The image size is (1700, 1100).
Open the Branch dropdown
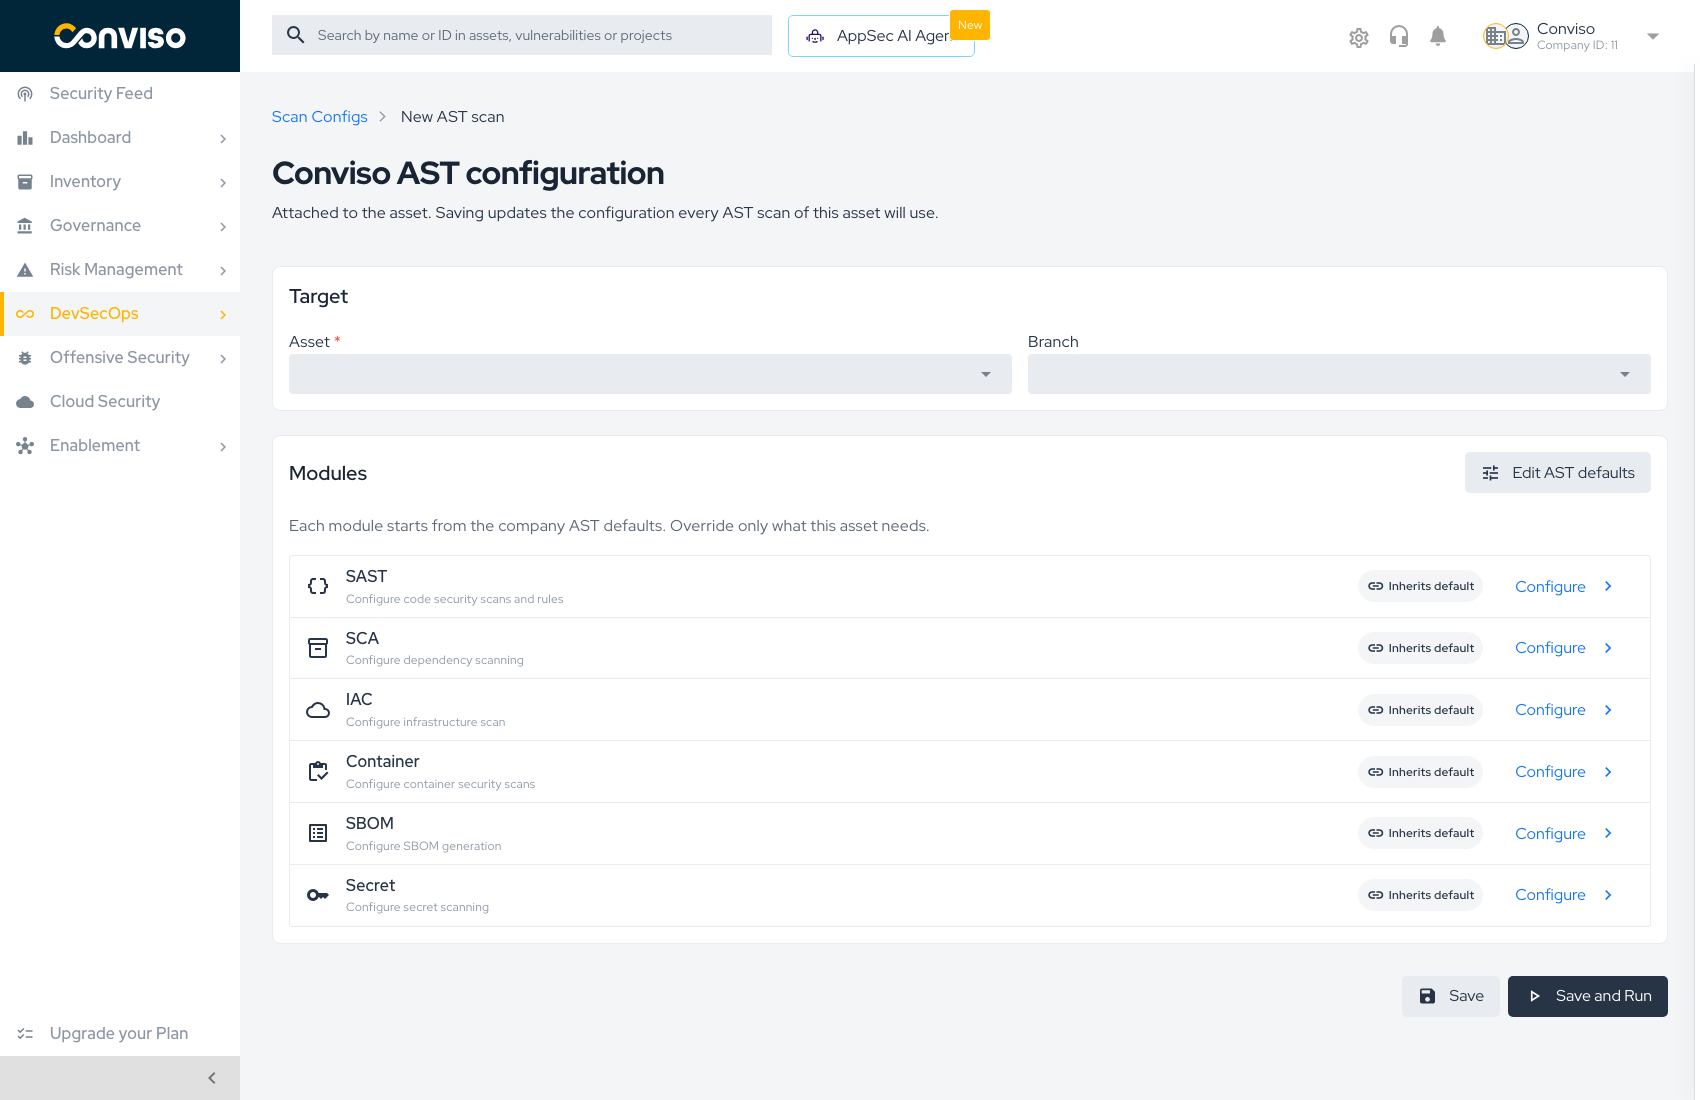pos(1339,374)
